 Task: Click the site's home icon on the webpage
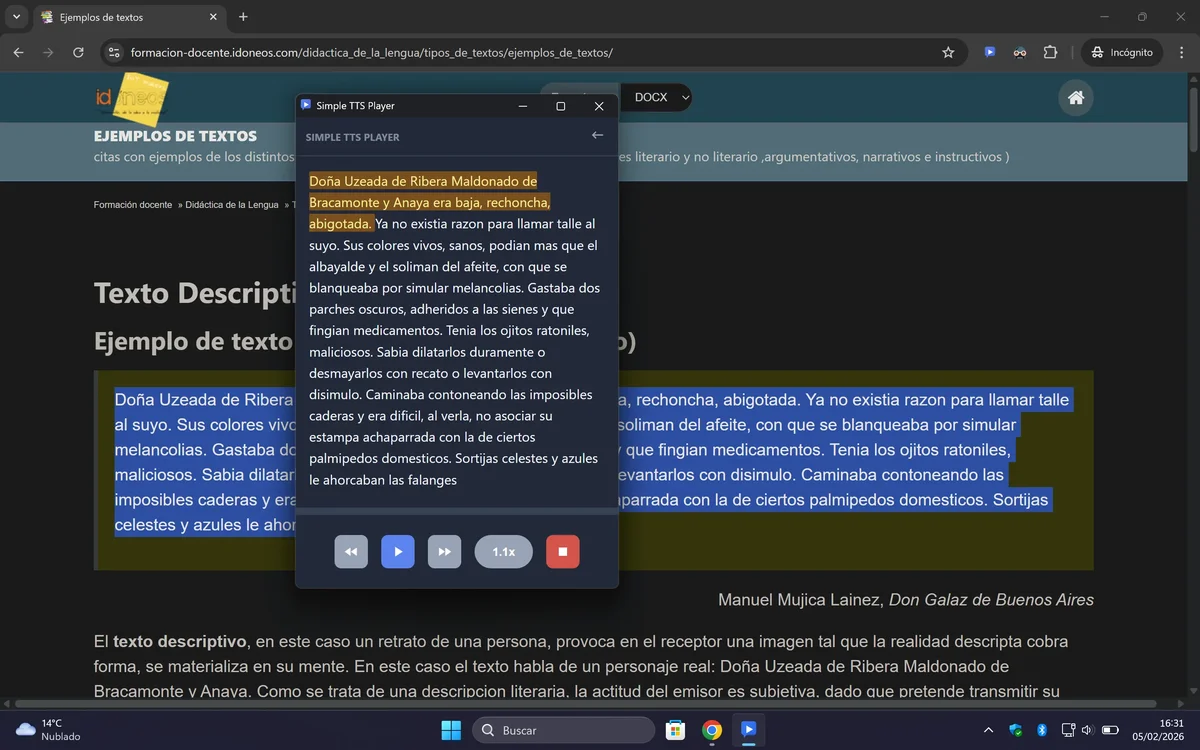click(1075, 97)
